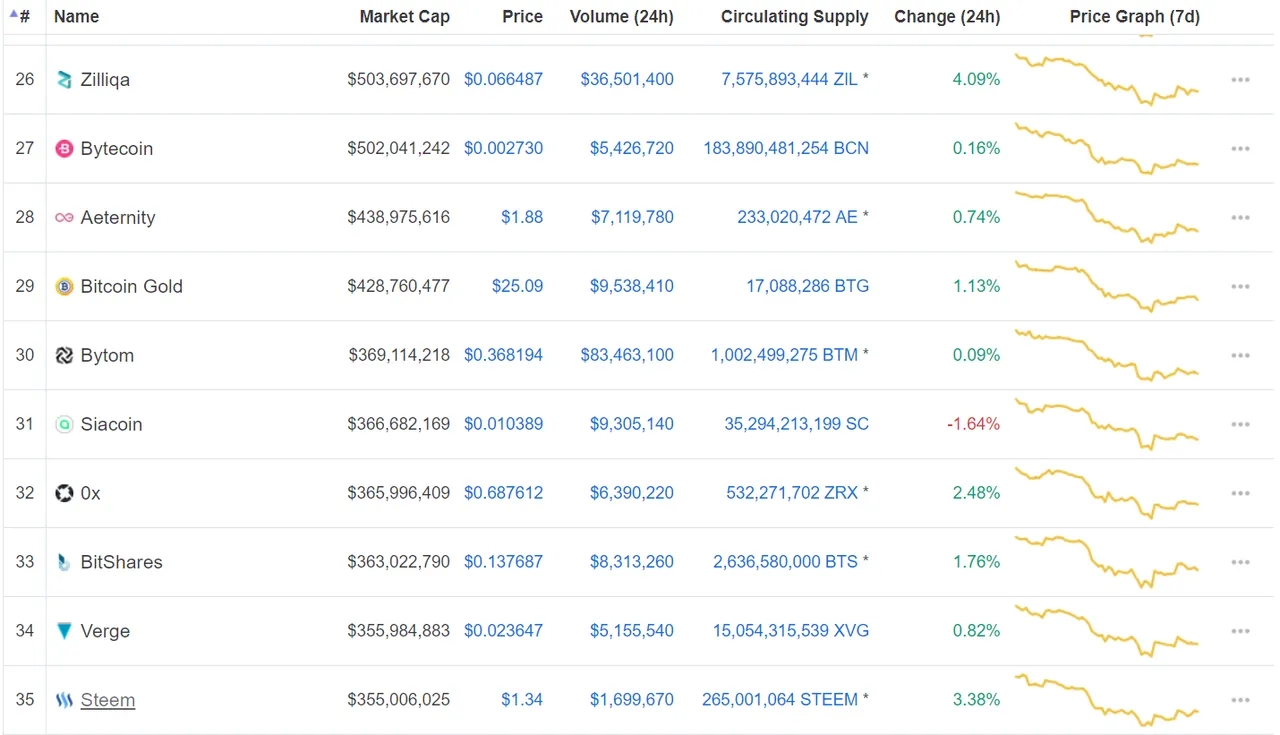The height and width of the screenshot is (735, 1280).
Task: Click the Bitcoin Gold logo icon
Action: tap(64, 287)
